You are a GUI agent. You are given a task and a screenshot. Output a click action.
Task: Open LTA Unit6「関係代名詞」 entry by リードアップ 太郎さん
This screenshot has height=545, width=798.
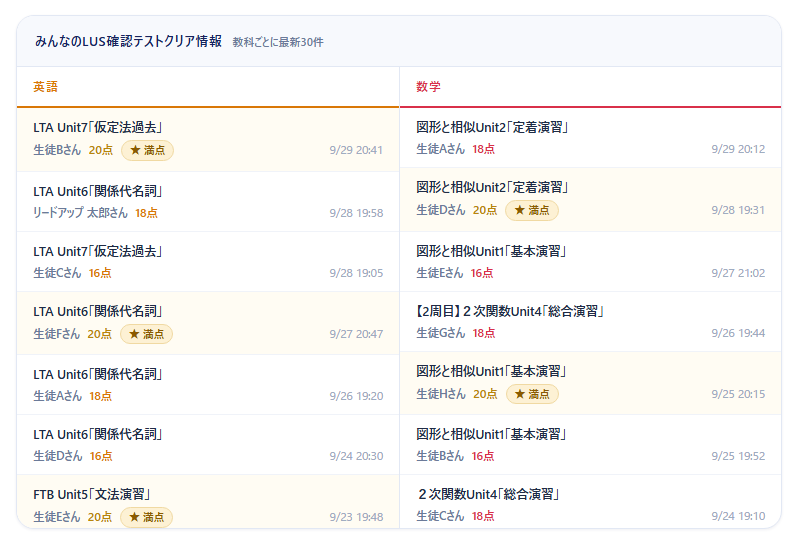click(208, 202)
